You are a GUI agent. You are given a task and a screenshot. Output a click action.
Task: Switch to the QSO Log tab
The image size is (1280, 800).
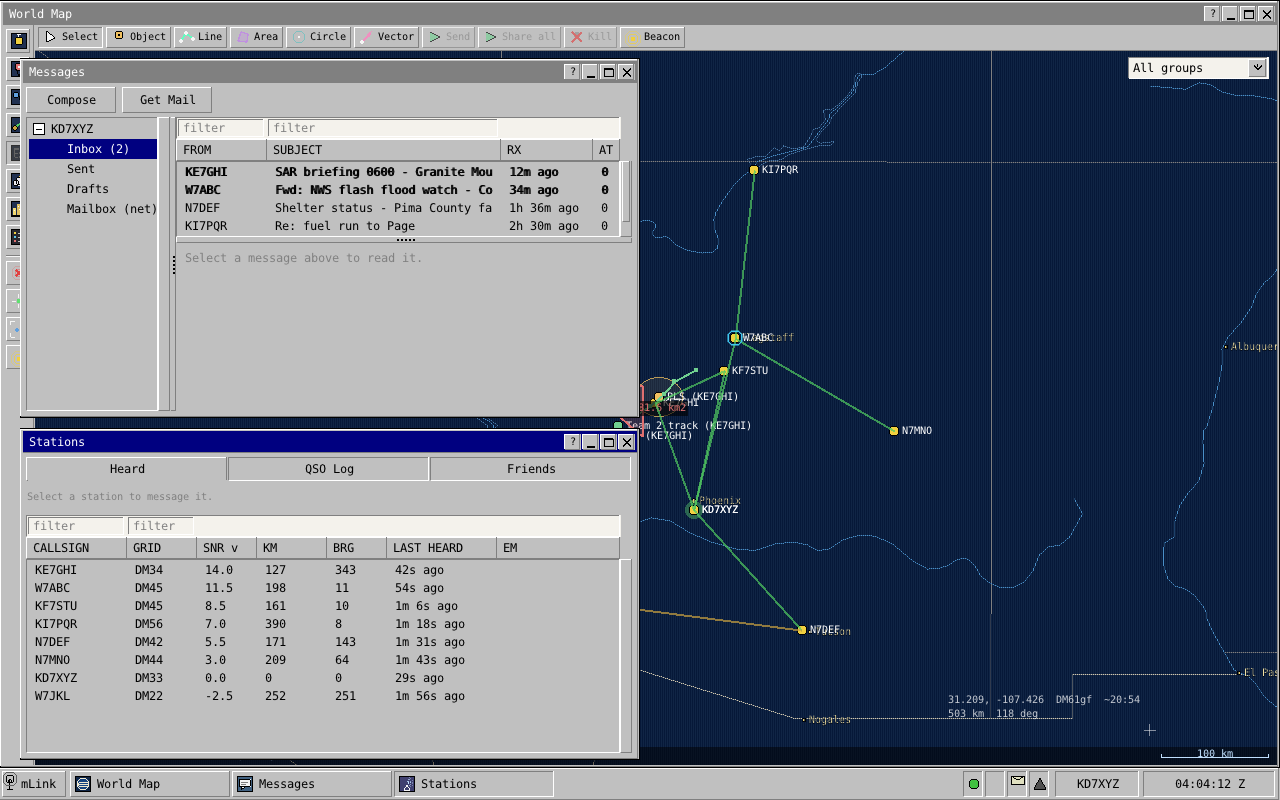(329, 469)
